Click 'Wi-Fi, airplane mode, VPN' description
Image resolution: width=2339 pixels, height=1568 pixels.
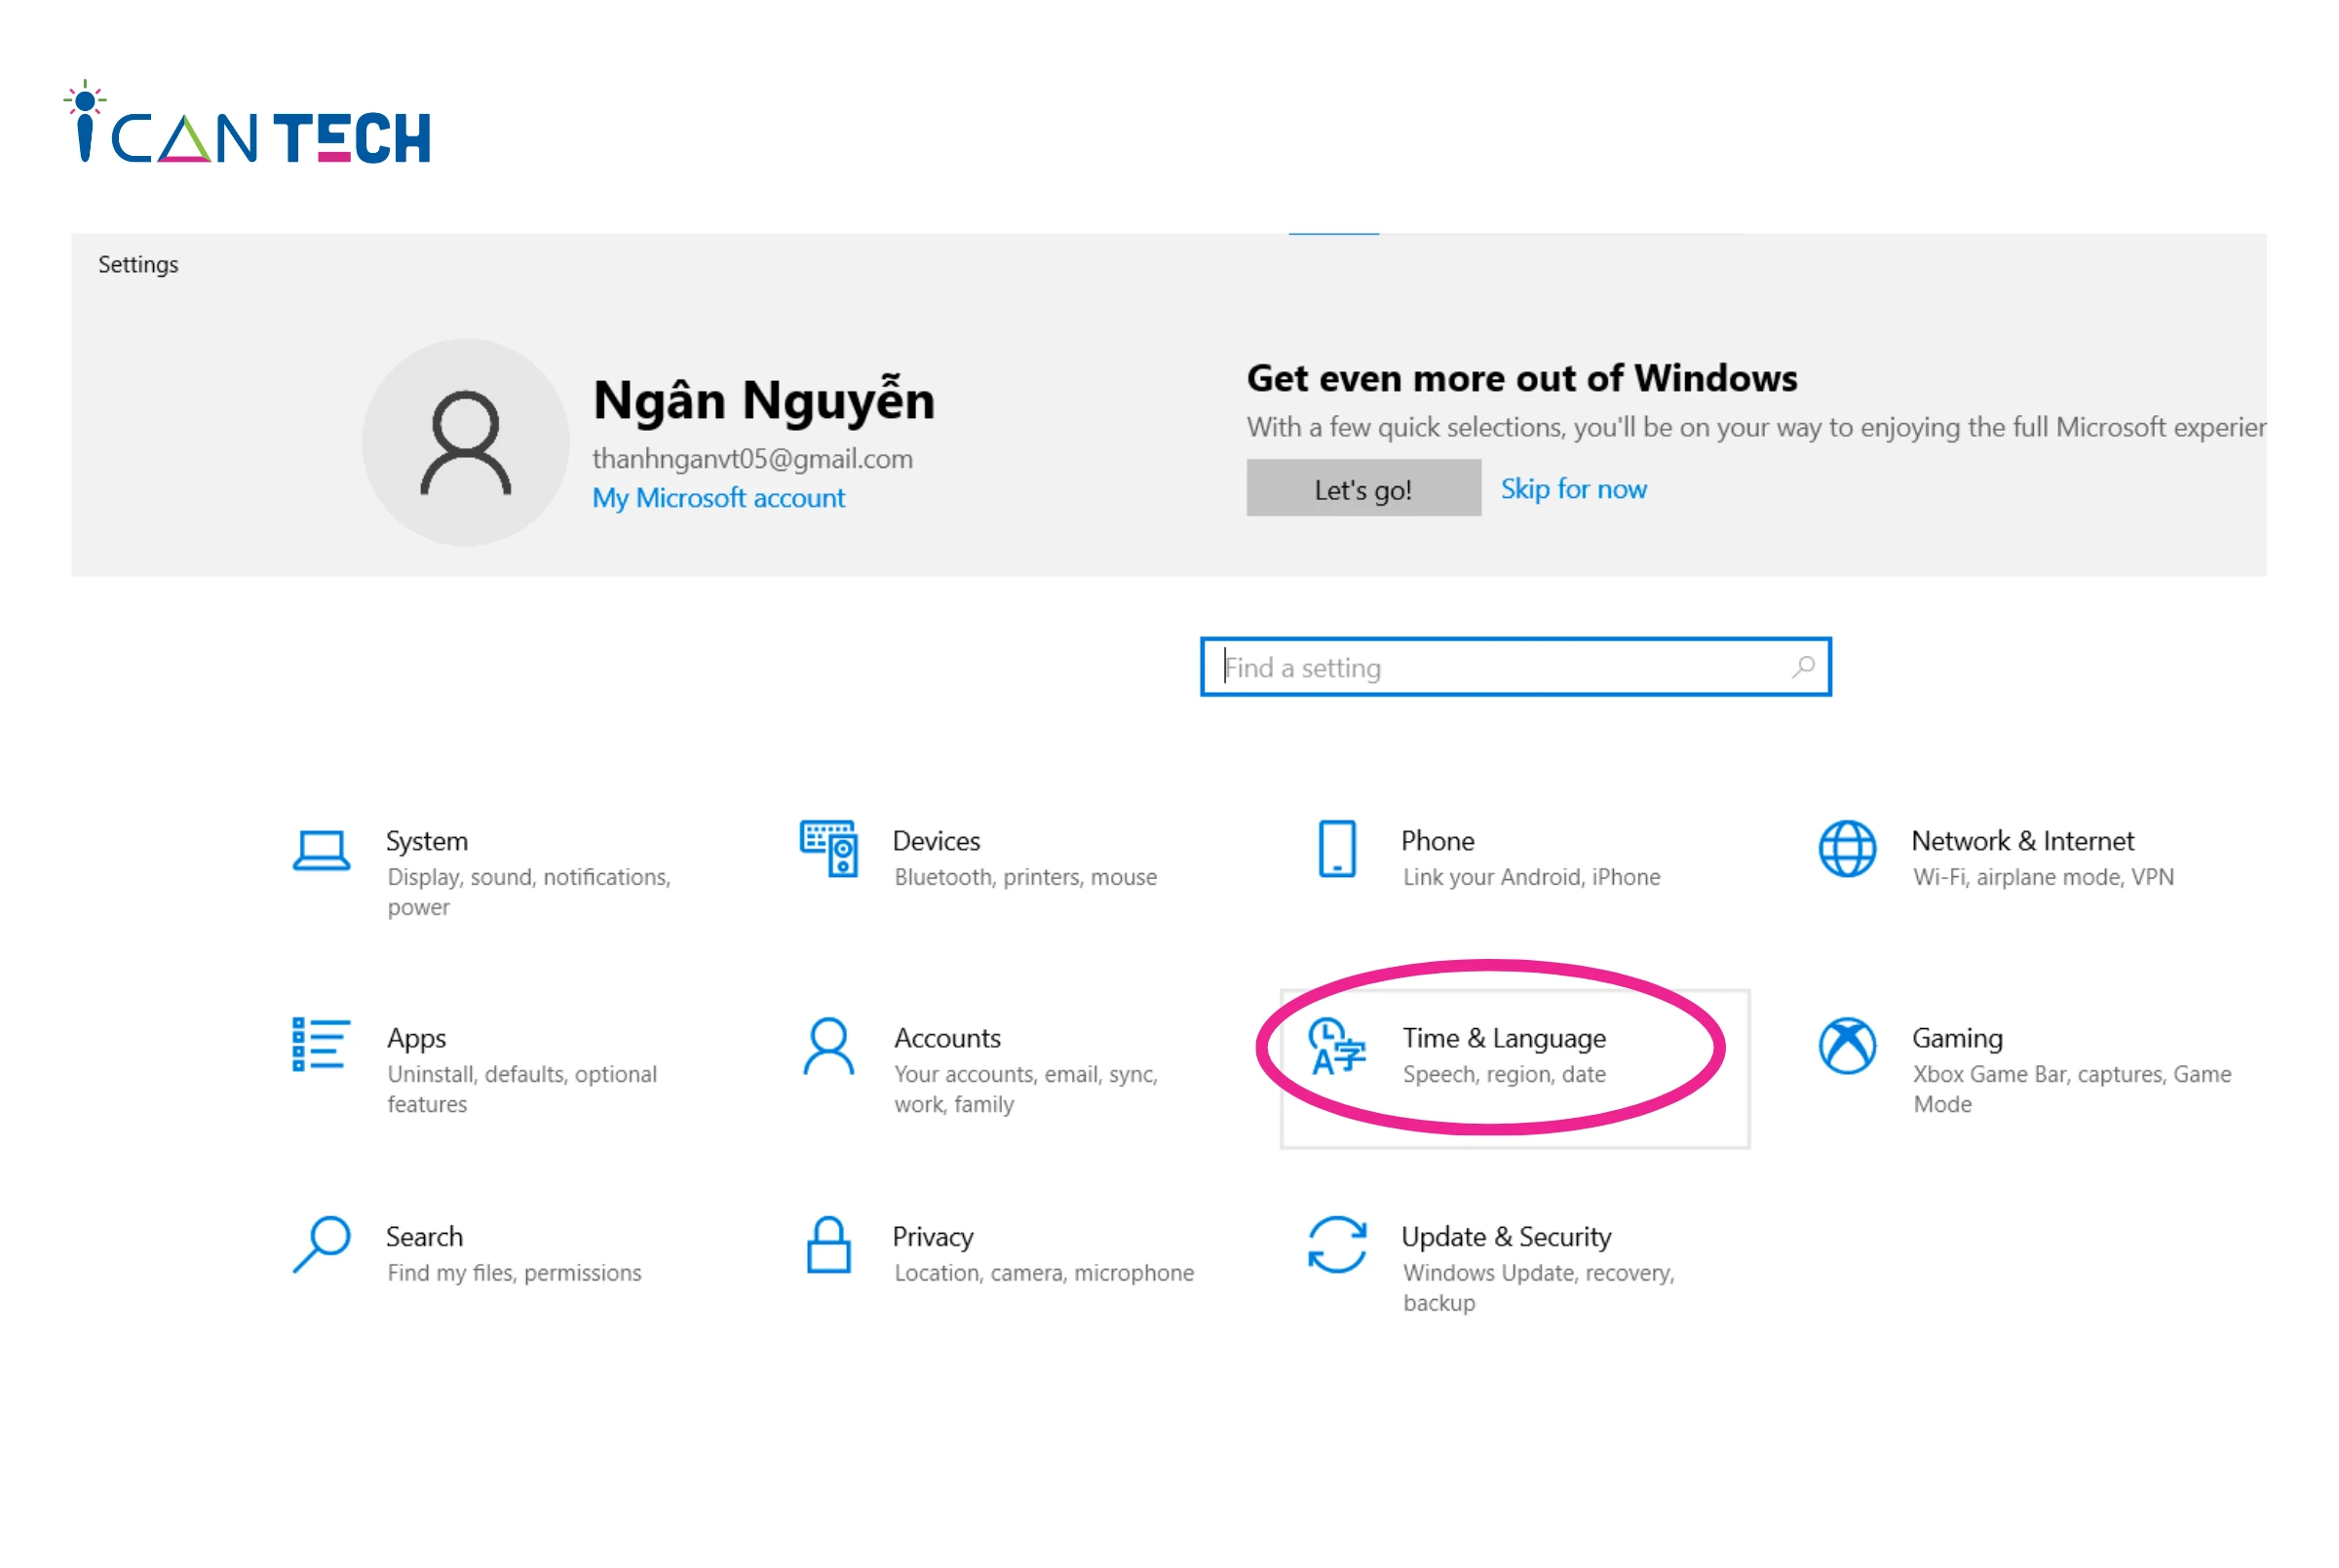(2043, 877)
